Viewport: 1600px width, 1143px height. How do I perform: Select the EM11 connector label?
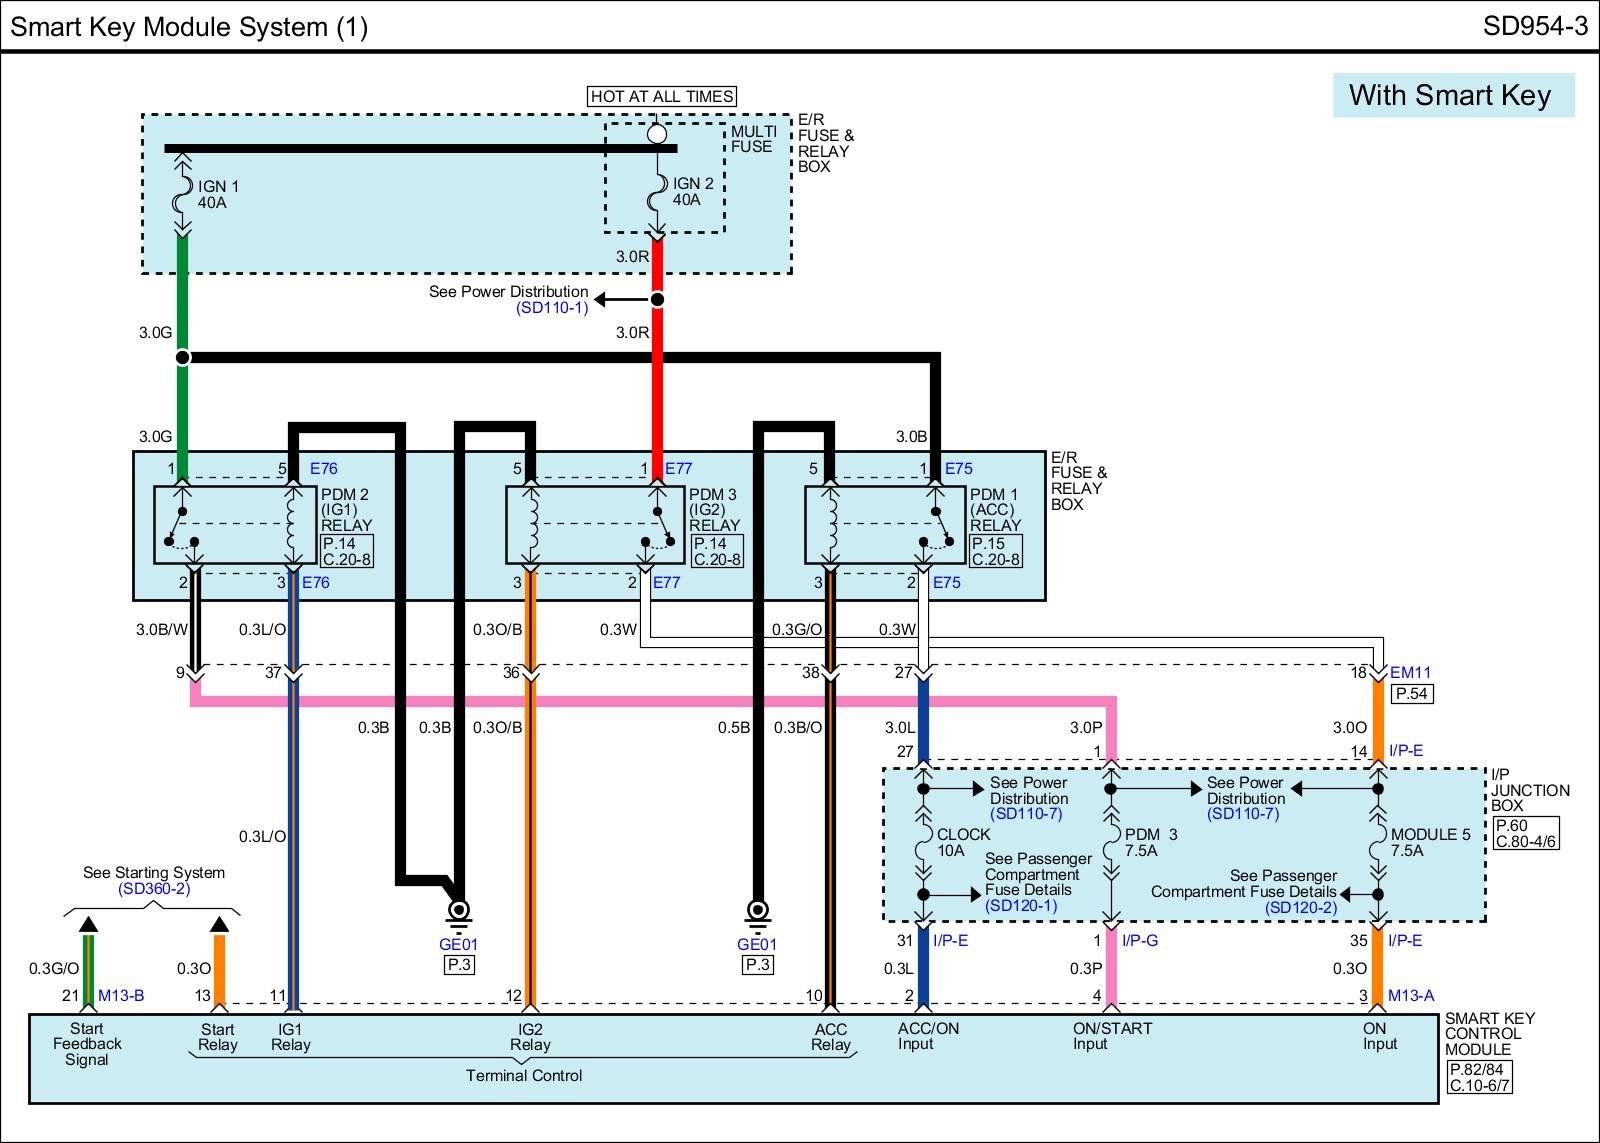point(1410,673)
